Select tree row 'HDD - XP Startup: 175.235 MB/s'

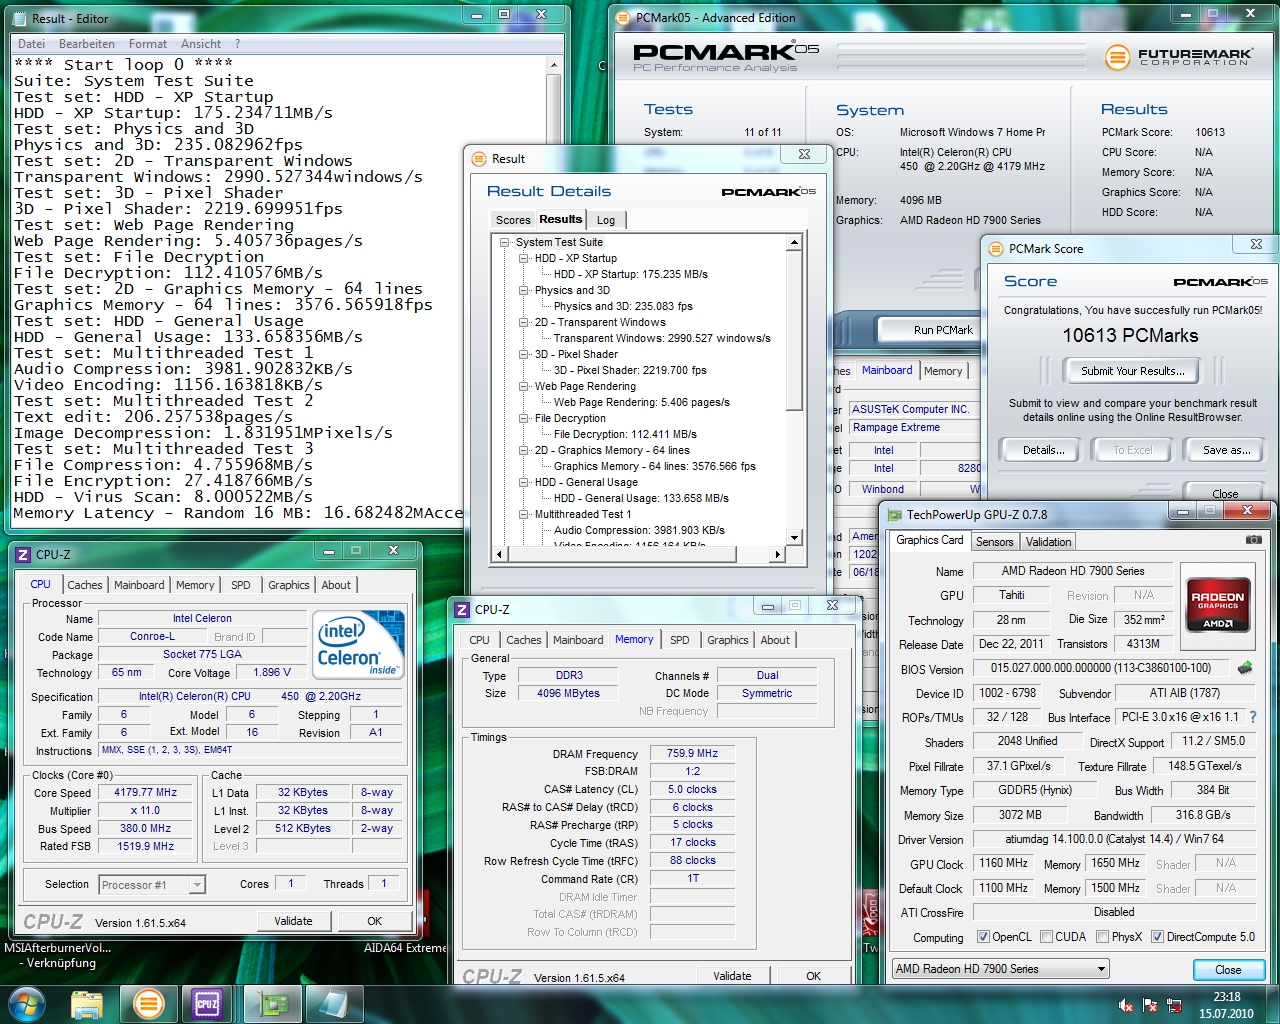pyautogui.click(x=631, y=274)
